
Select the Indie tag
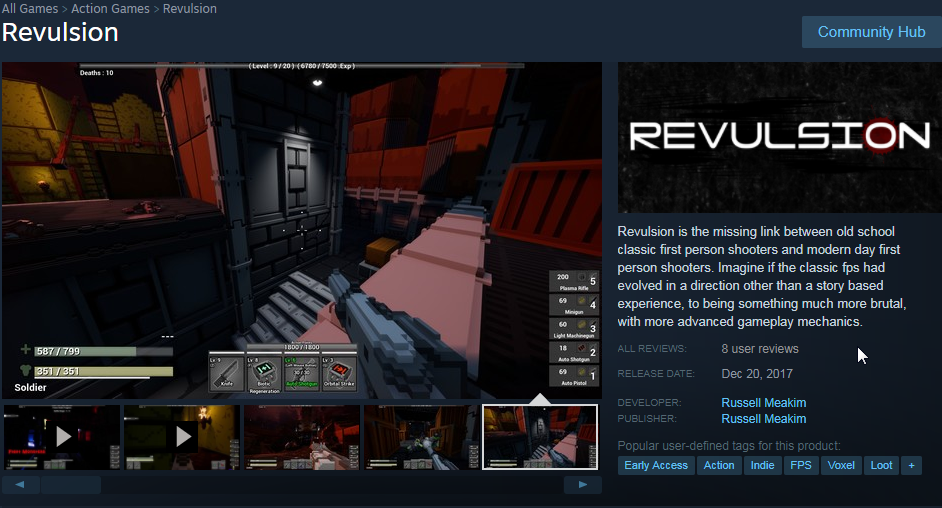point(762,465)
